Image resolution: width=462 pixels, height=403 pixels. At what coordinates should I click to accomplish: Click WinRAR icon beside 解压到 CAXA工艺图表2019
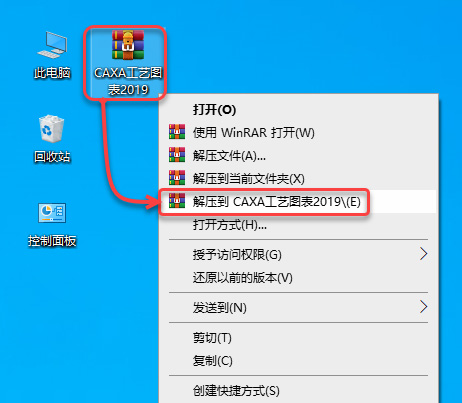(x=177, y=201)
